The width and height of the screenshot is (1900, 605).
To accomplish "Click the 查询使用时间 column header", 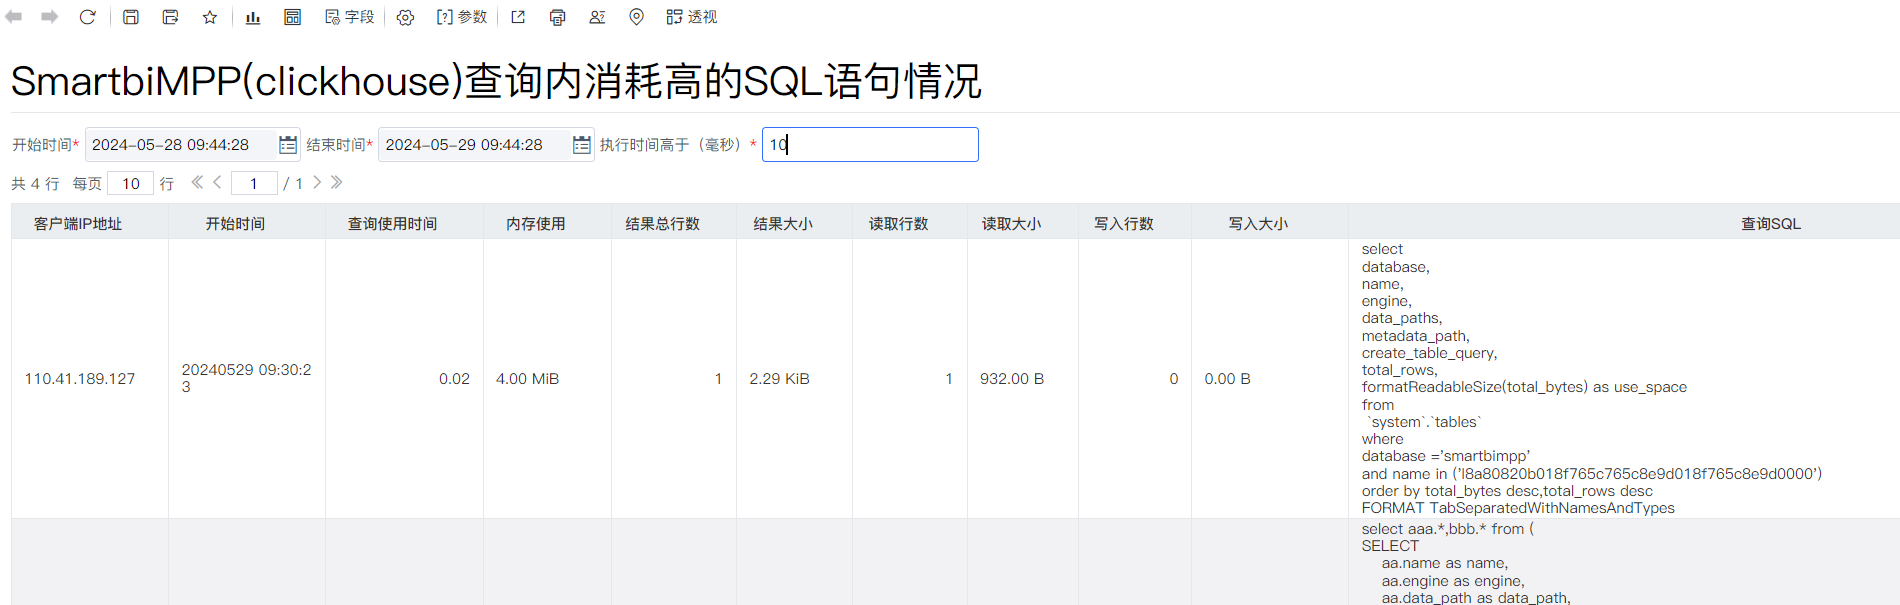I will pos(405,223).
